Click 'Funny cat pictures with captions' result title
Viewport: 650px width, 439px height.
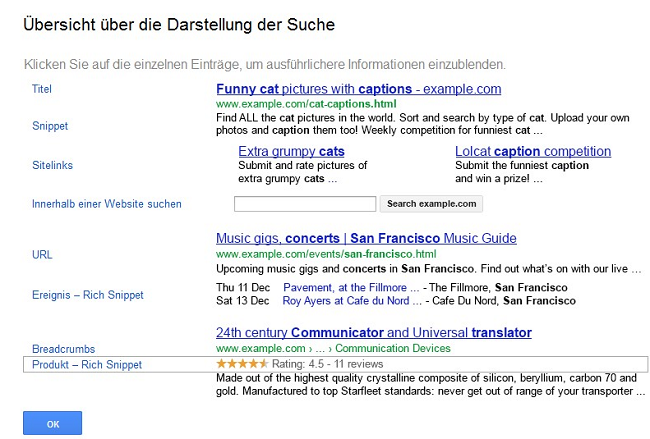click(x=359, y=89)
